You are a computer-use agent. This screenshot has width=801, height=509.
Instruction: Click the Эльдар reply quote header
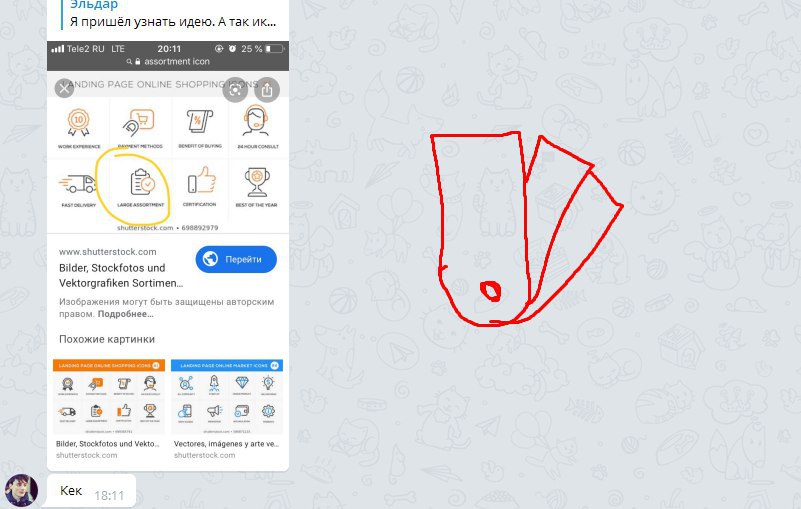click(x=94, y=5)
